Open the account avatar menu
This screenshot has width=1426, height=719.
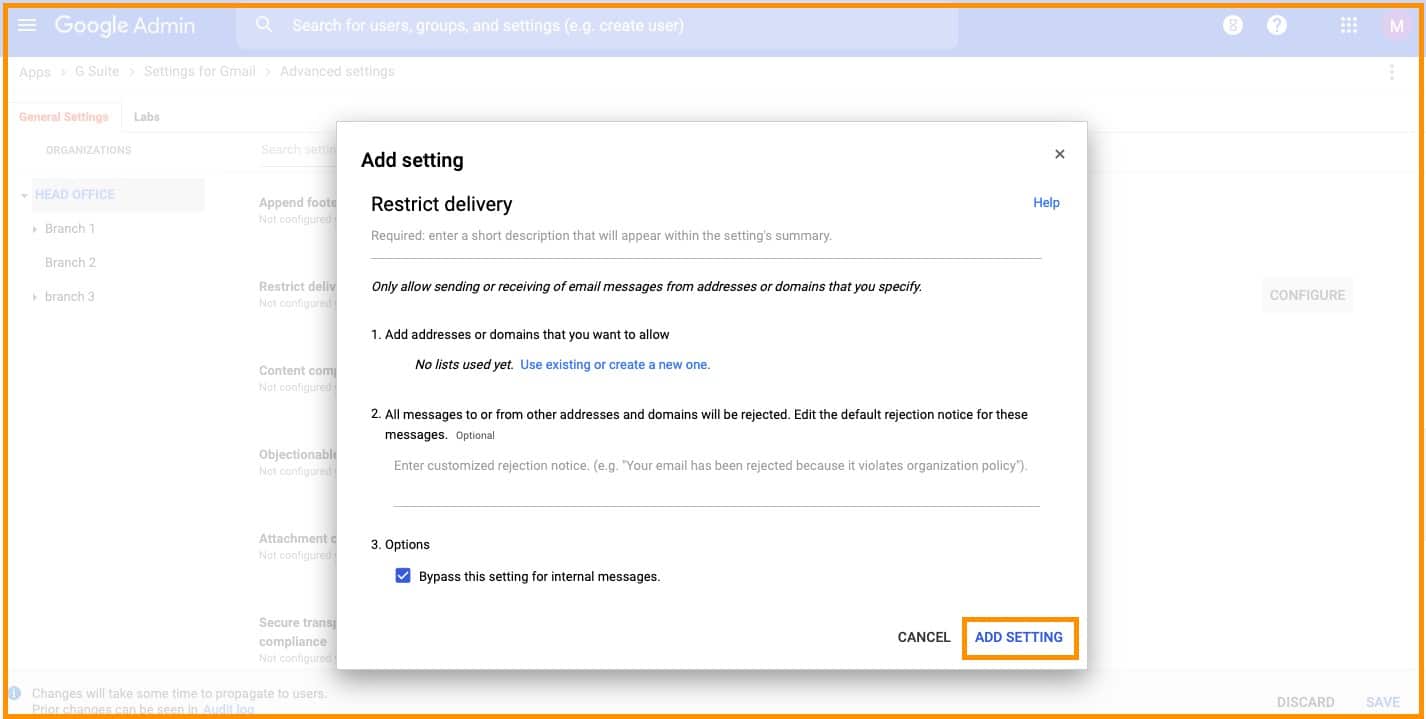(x=1397, y=26)
